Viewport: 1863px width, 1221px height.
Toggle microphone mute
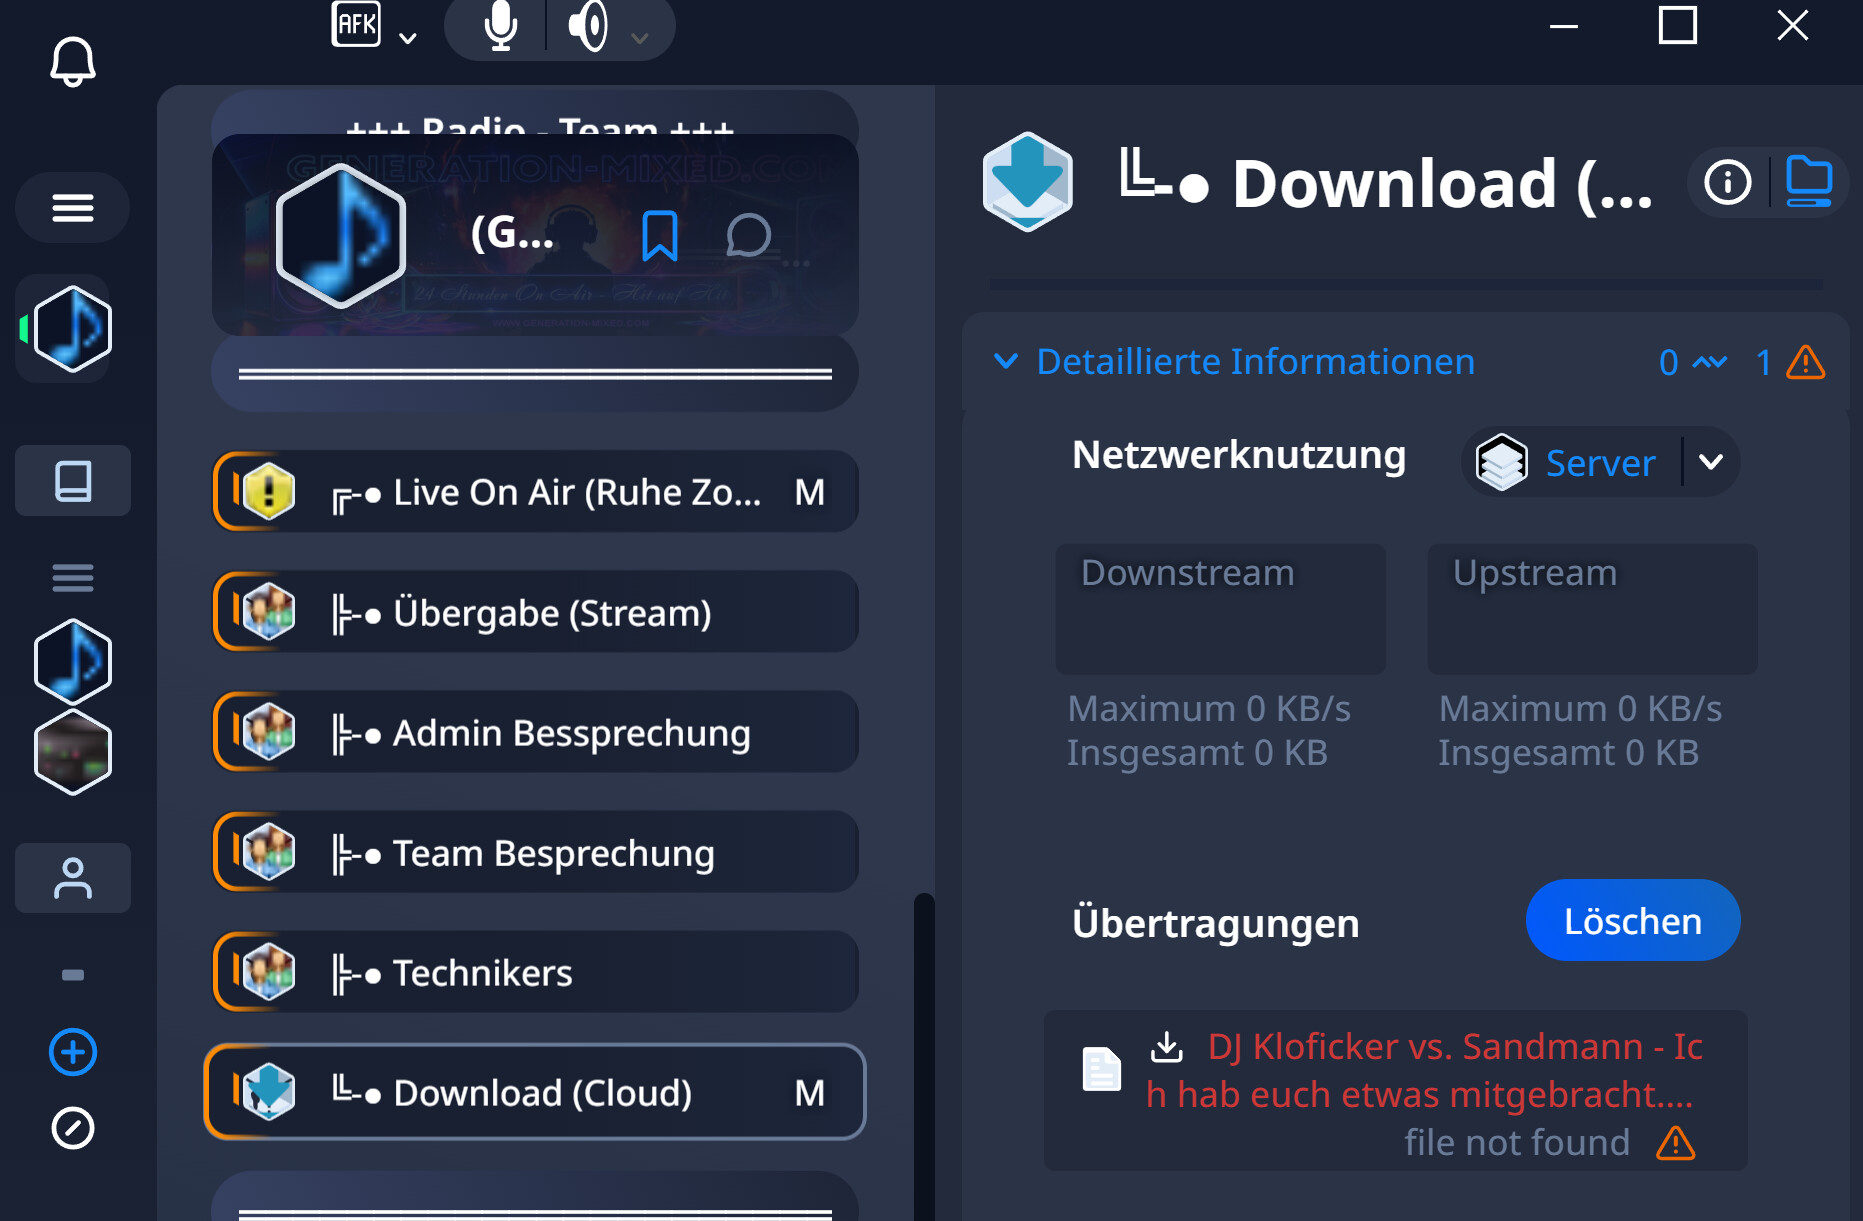500,27
